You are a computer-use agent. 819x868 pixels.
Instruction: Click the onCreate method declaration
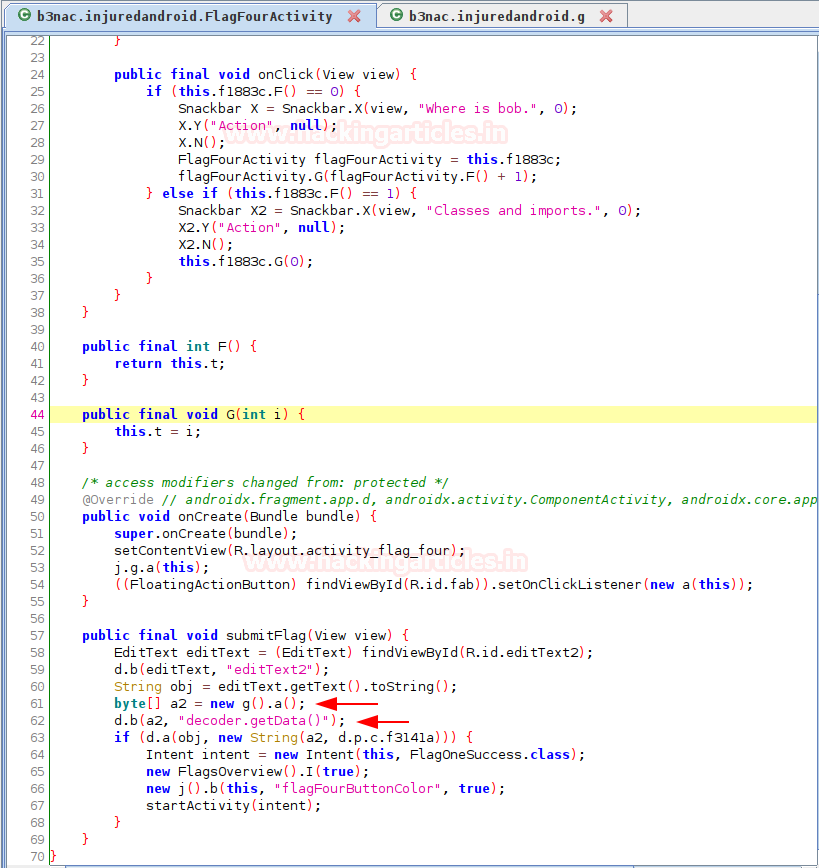tap(212, 516)
